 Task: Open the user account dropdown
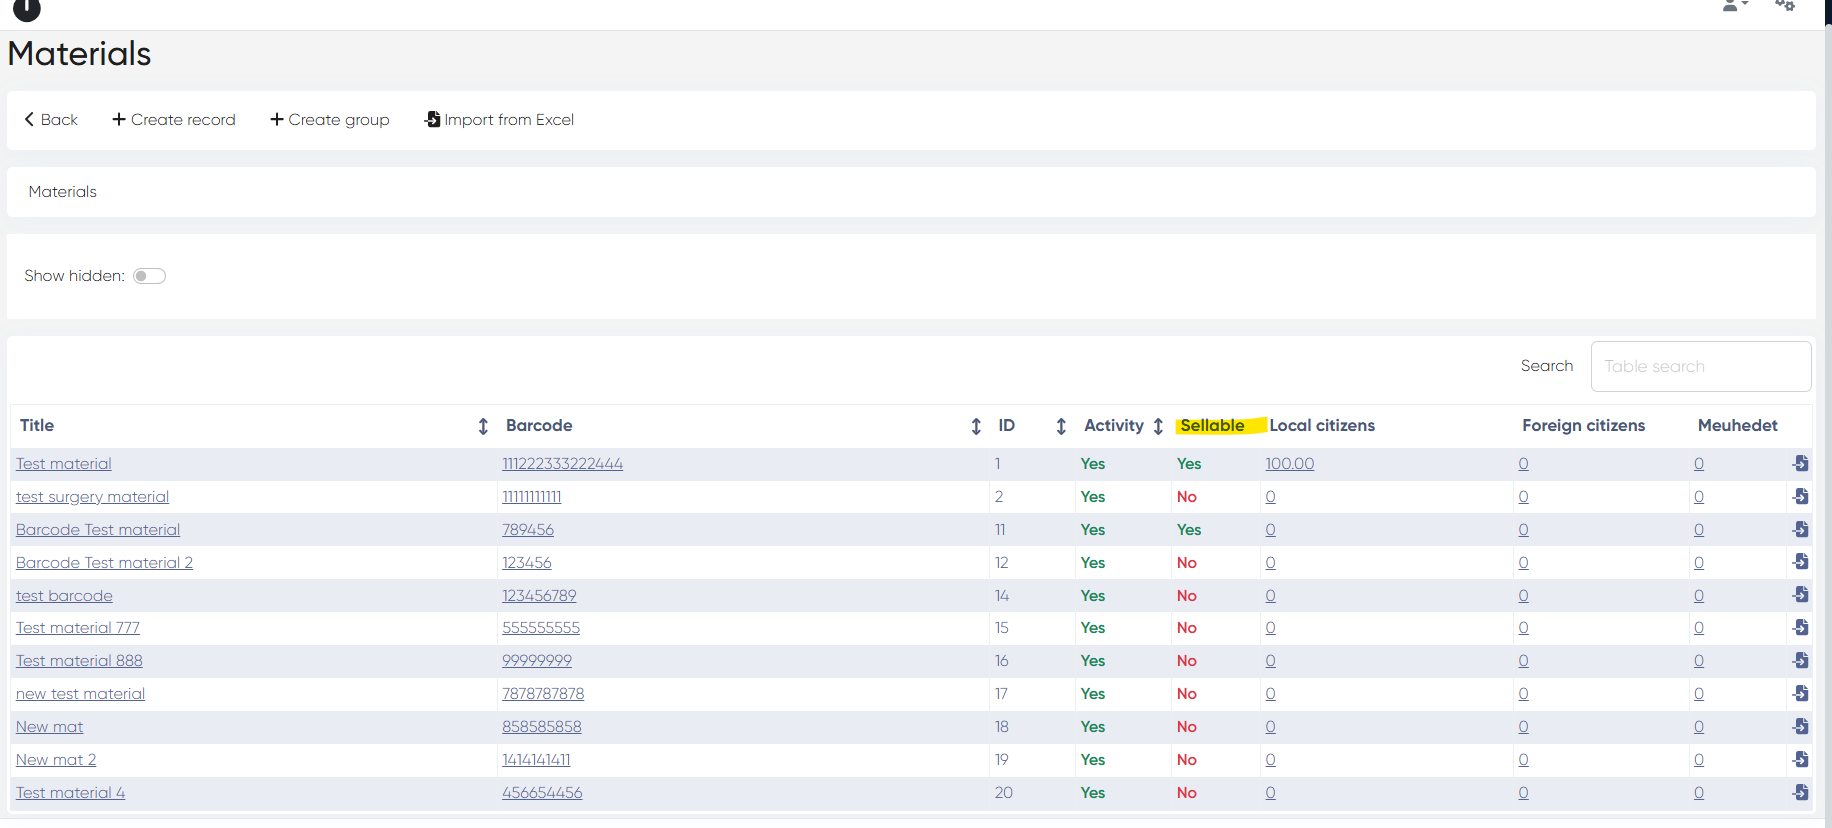click(x=1733, y=6)
